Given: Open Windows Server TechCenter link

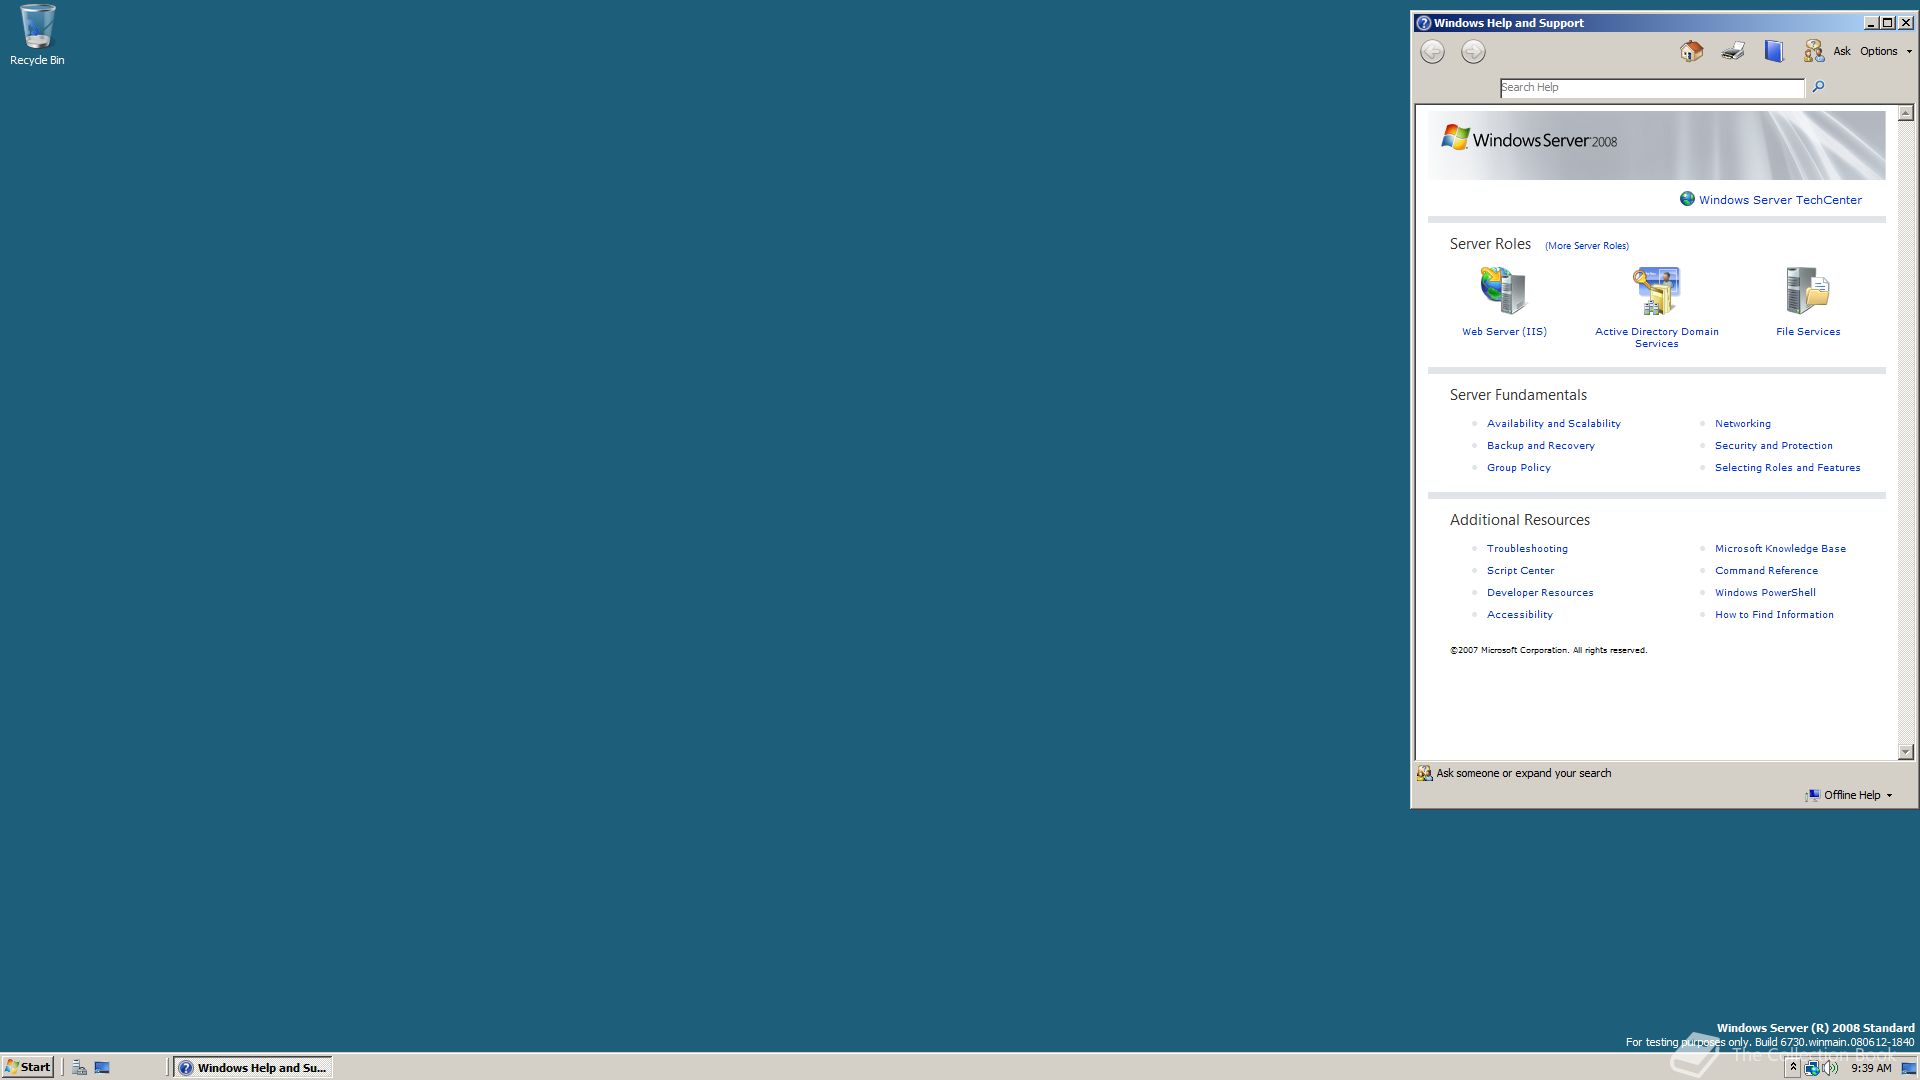Looking at the screenshot, I should click(1780, 200).
